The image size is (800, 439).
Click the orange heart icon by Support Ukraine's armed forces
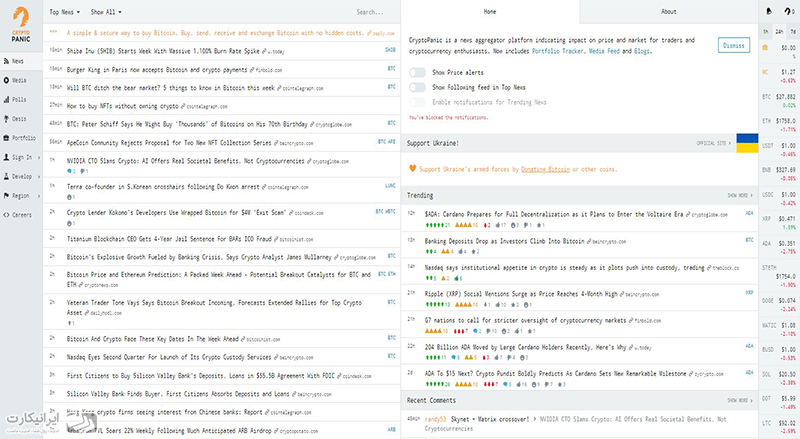click(412, 168)
